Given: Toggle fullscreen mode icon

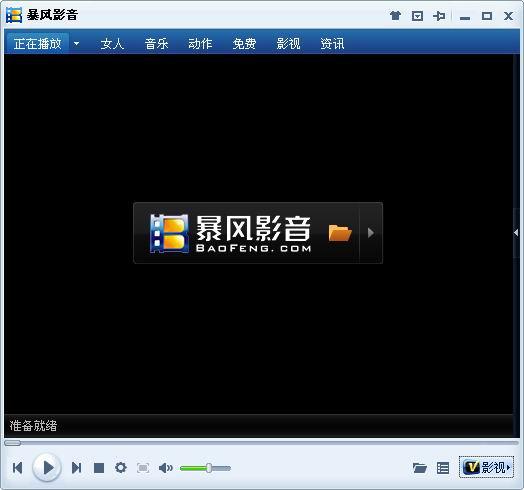Looking at the screenshot, I should (143, 468).
